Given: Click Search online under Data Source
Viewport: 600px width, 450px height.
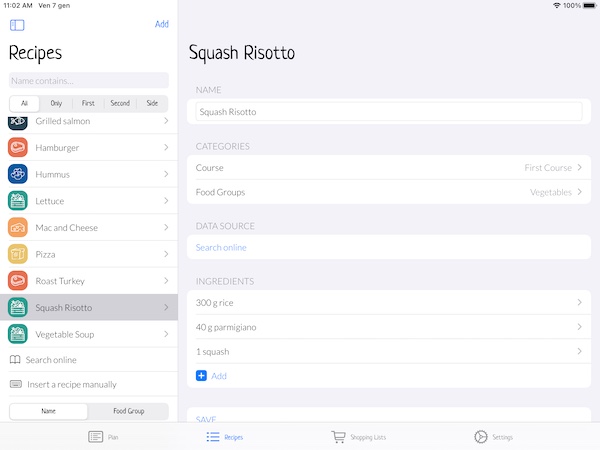Looking at the screenshot, I should (221, 248).
